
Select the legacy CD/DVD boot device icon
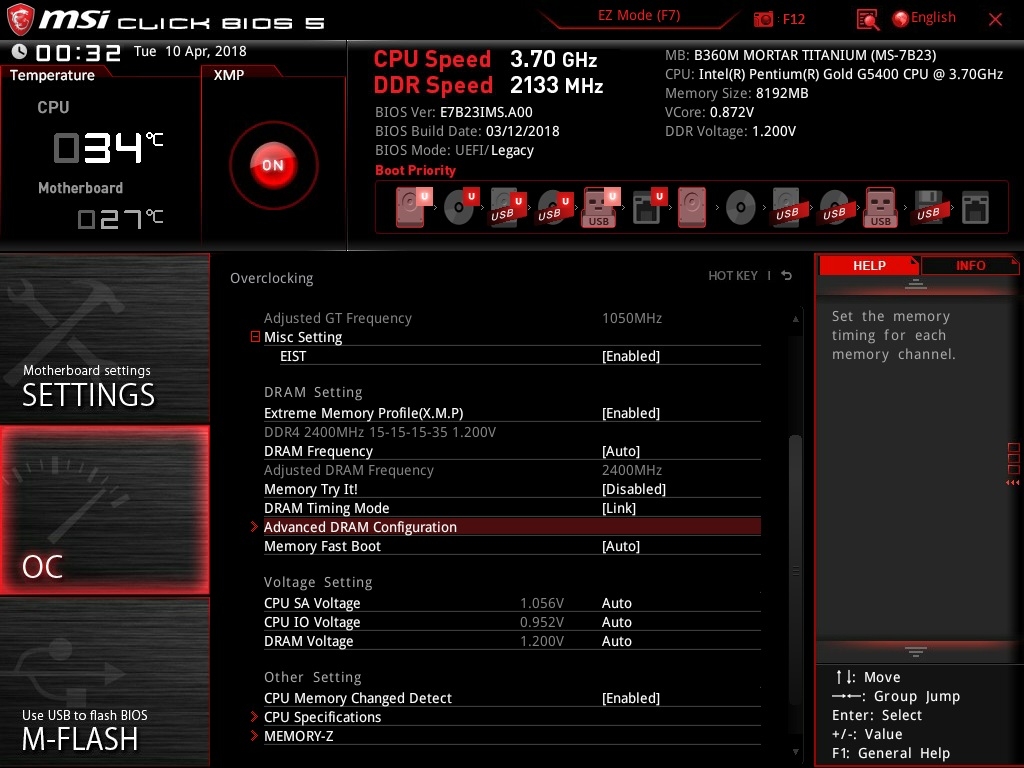tap(741, 207)
